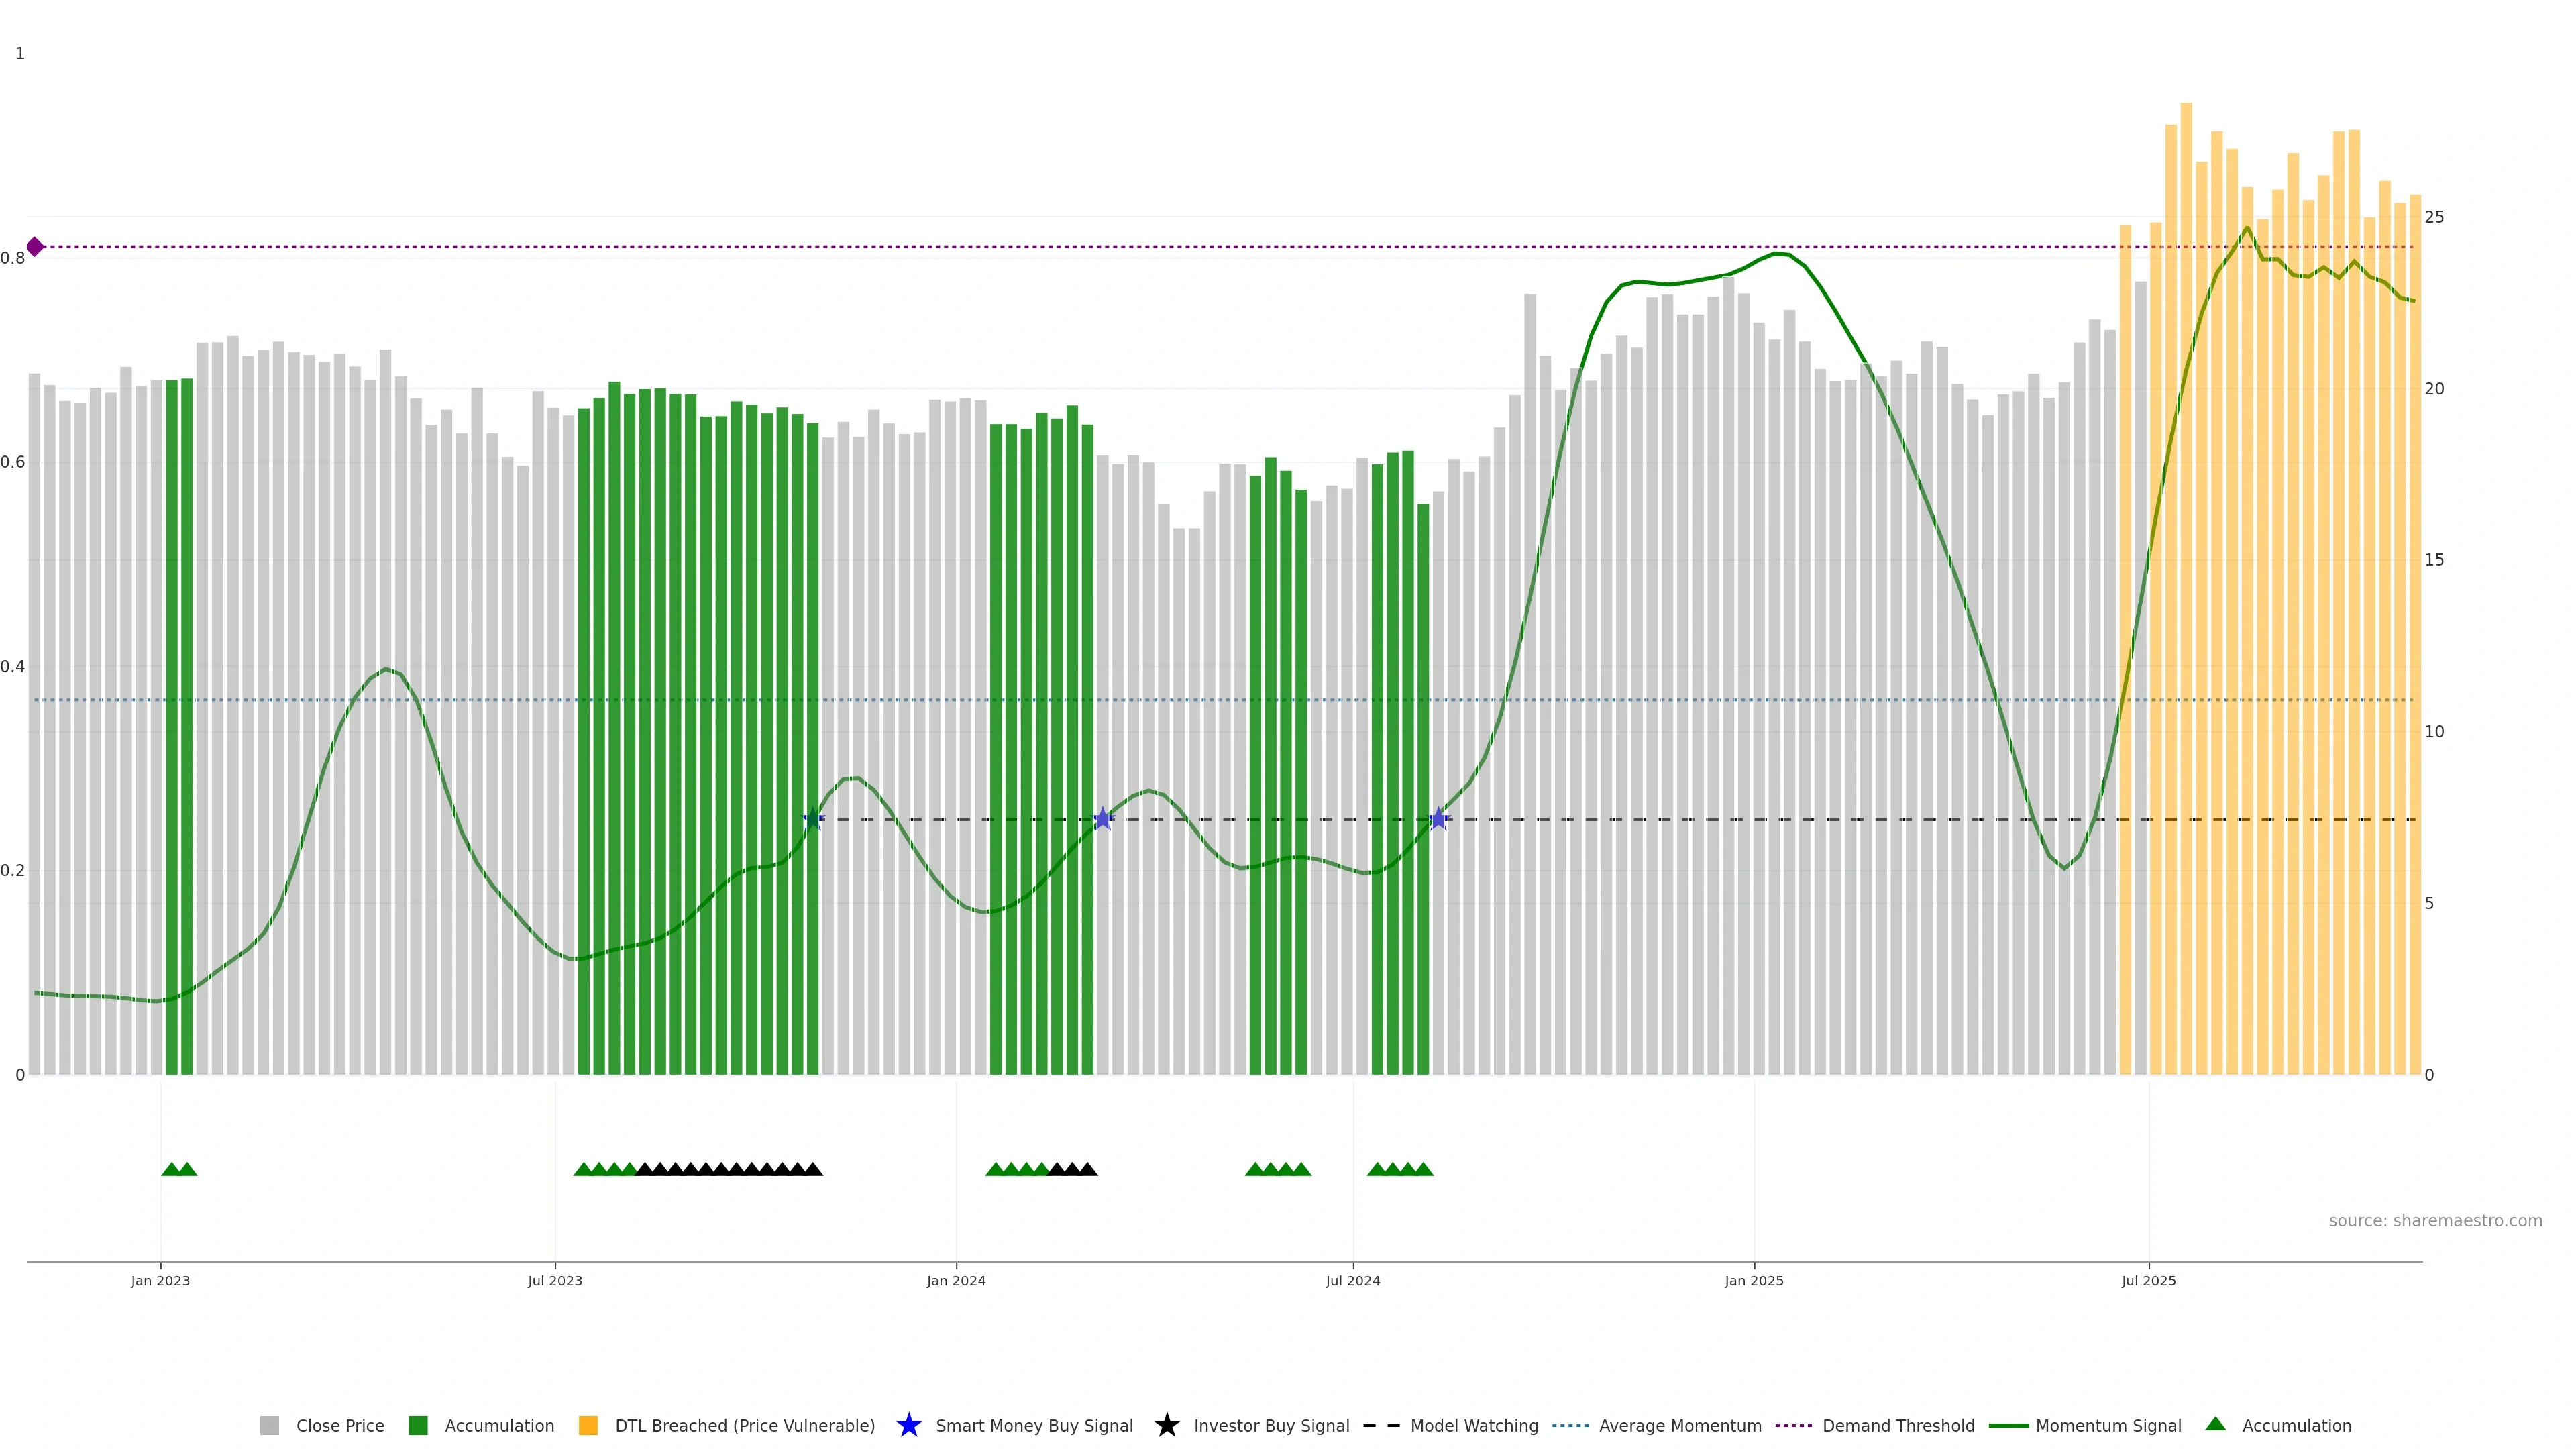
Task: Toggle DTL Breached legend entry
Action: point(744,1425)
